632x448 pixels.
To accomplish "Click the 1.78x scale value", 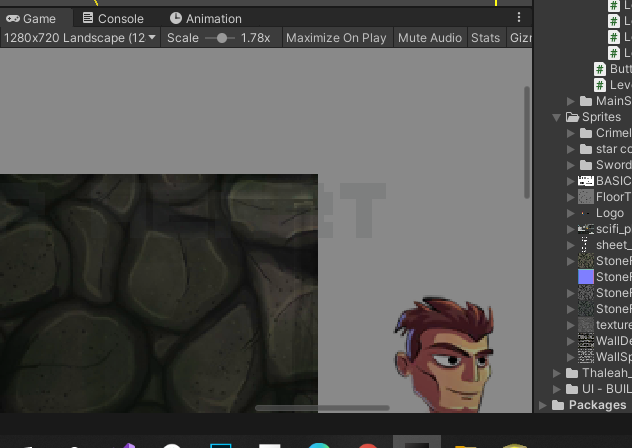I will point(255,38).
